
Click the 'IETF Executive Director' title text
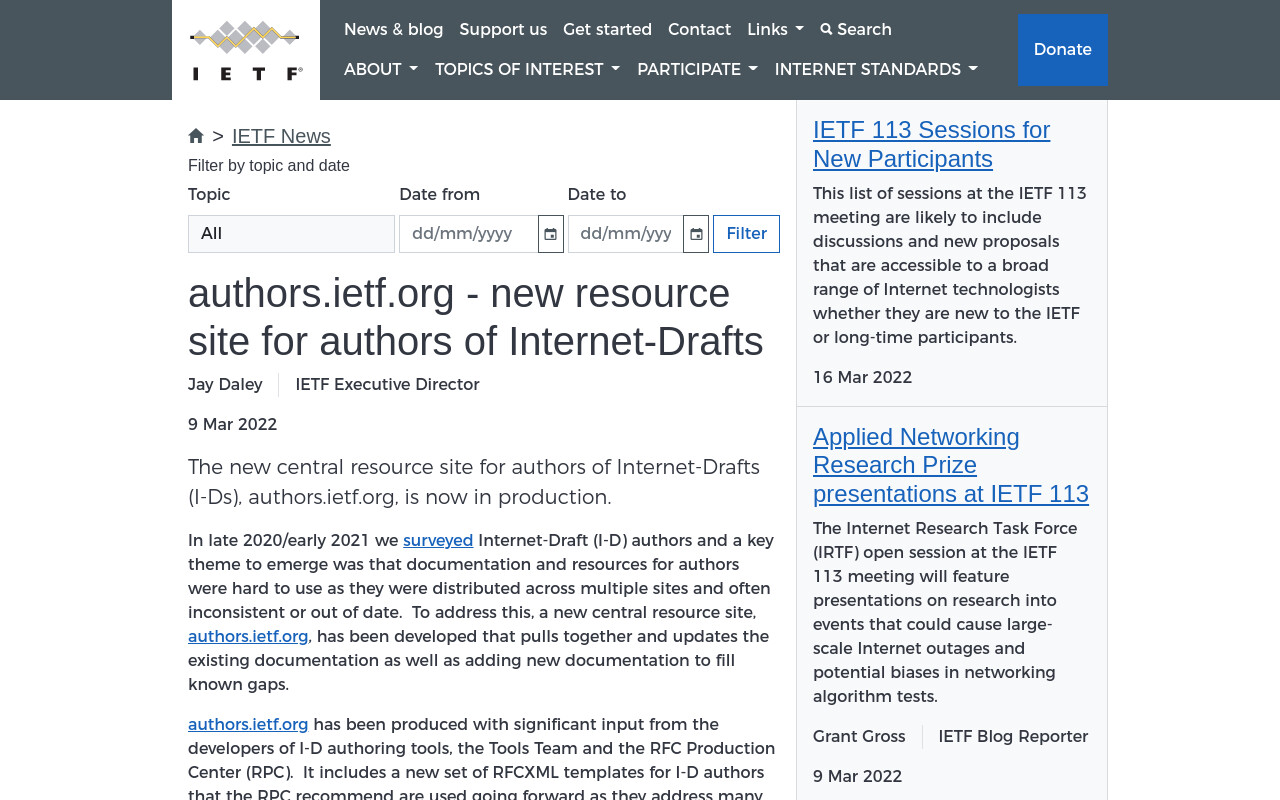387,385
